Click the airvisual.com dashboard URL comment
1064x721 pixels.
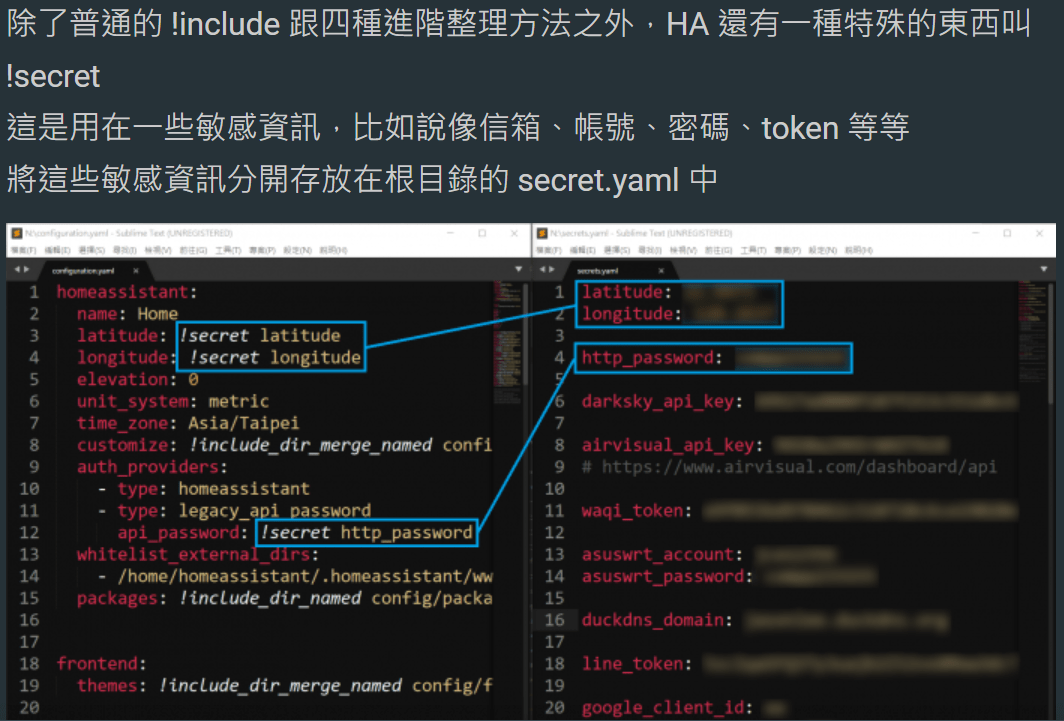[789, 467]
